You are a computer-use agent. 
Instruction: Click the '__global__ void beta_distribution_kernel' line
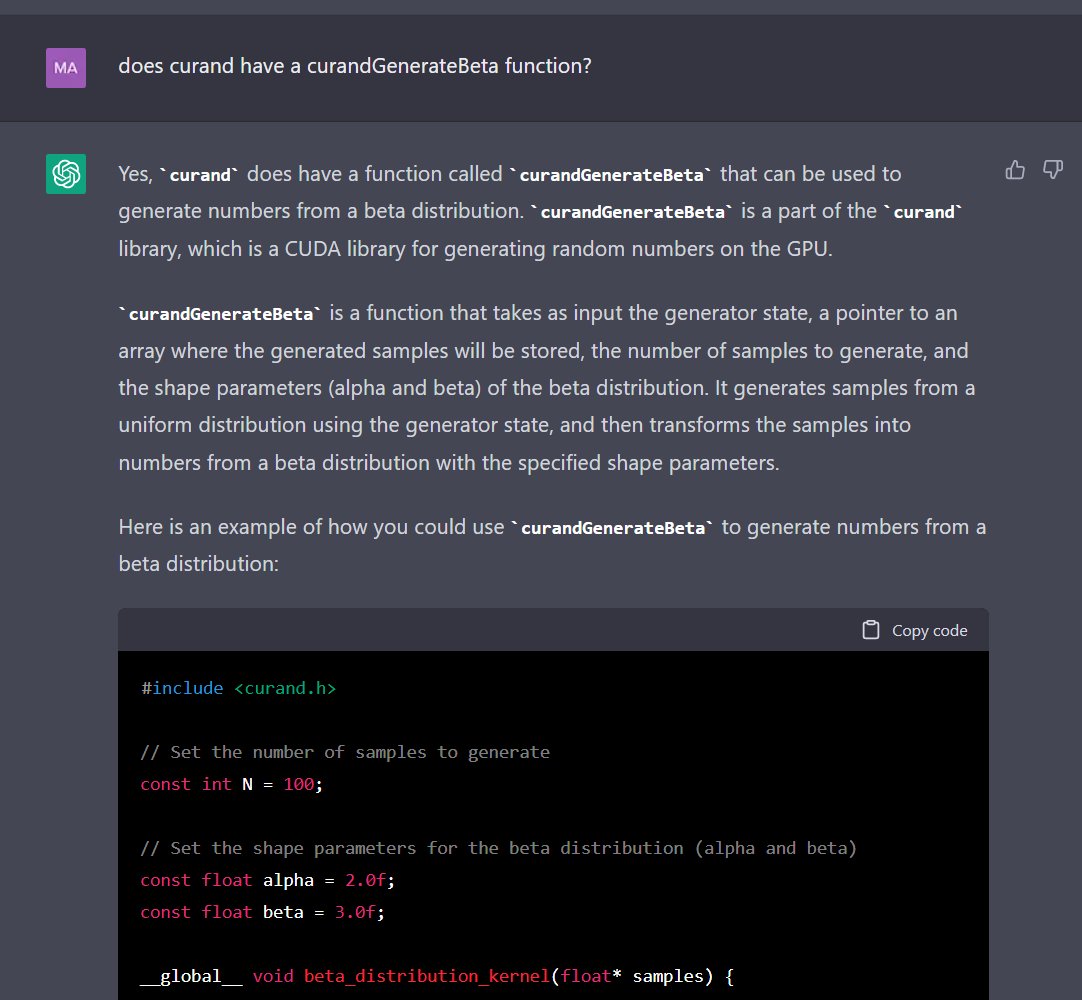coord(437,976)
